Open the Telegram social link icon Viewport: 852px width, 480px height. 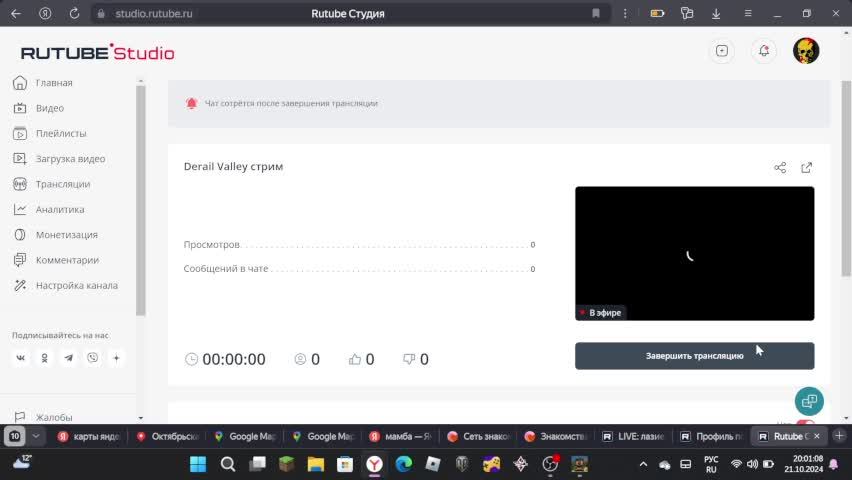[68, 358]
